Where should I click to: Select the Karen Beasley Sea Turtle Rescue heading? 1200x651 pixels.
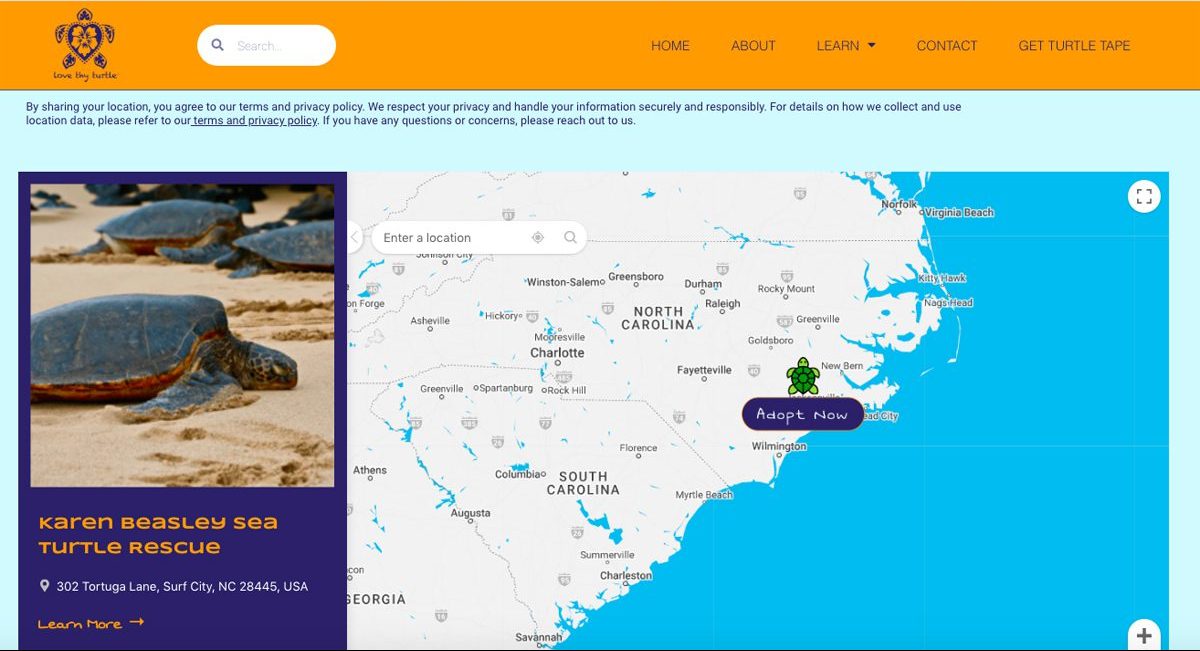[158, 535]
